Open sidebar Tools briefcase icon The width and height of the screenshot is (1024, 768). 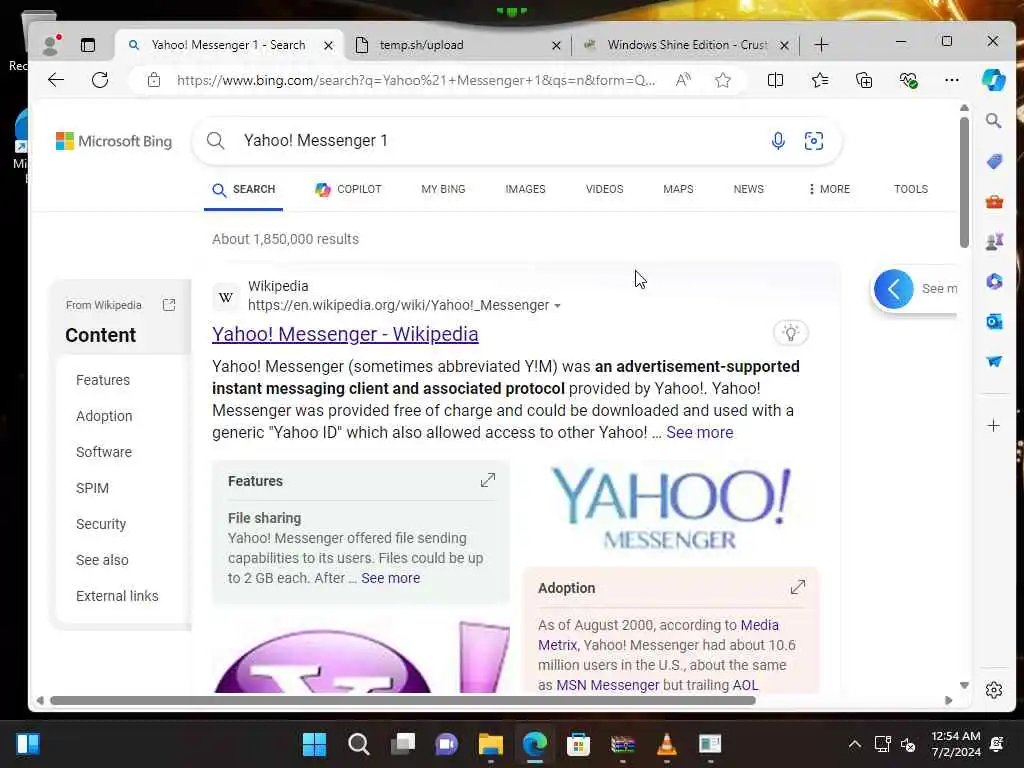(x=994, y=202)
